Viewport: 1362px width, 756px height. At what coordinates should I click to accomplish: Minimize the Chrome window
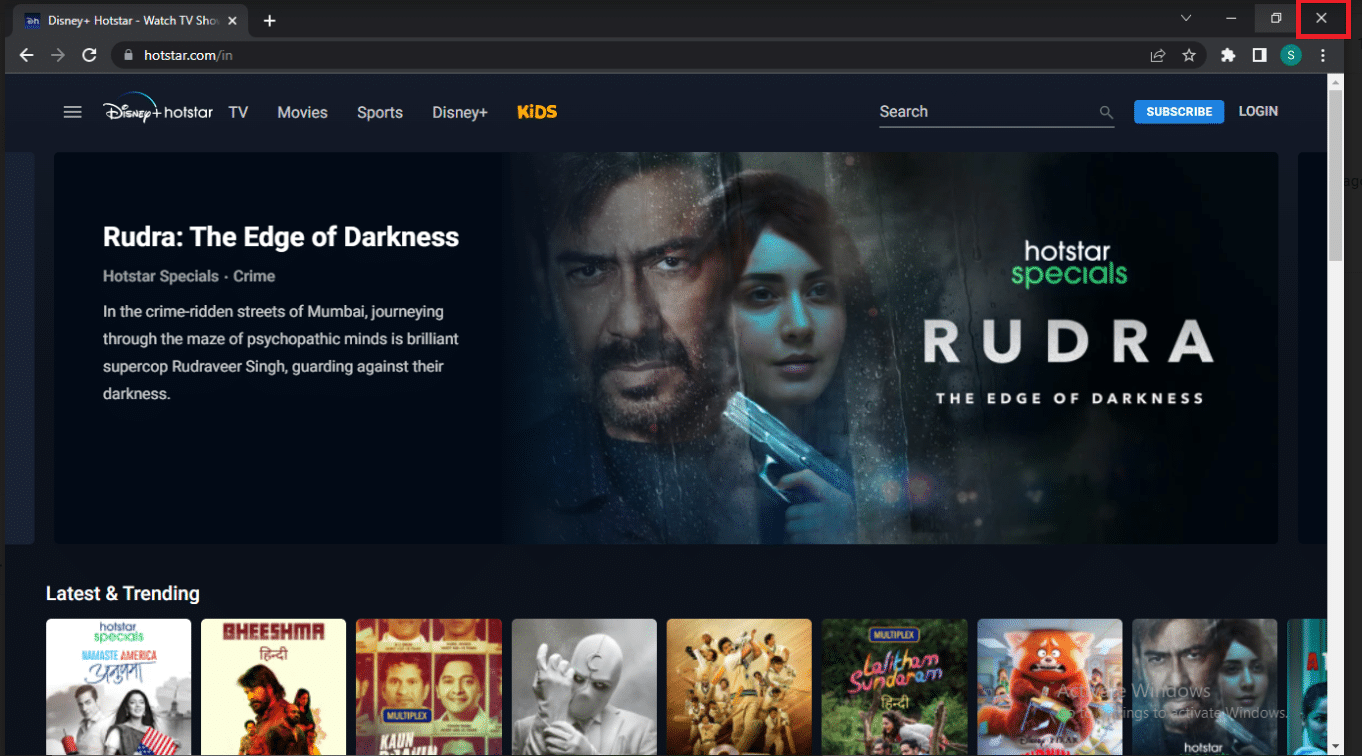click(x=1232, y=18)
